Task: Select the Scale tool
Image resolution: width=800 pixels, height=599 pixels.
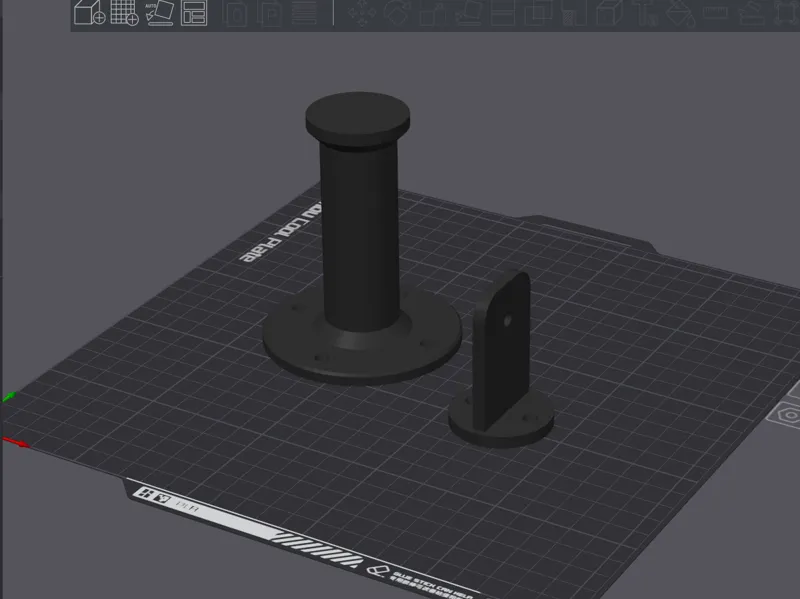Action: click(433, 12)
